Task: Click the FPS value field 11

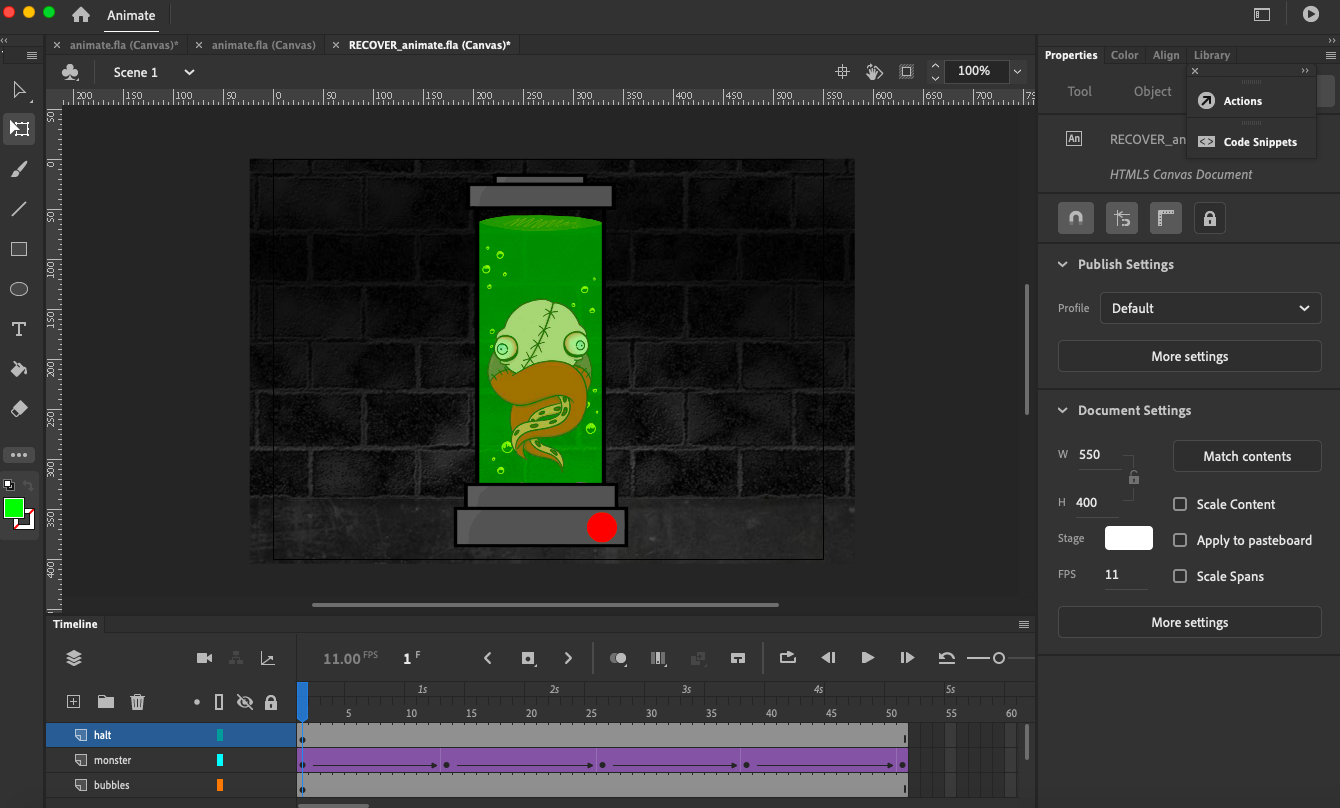Action: (1125, 575)
